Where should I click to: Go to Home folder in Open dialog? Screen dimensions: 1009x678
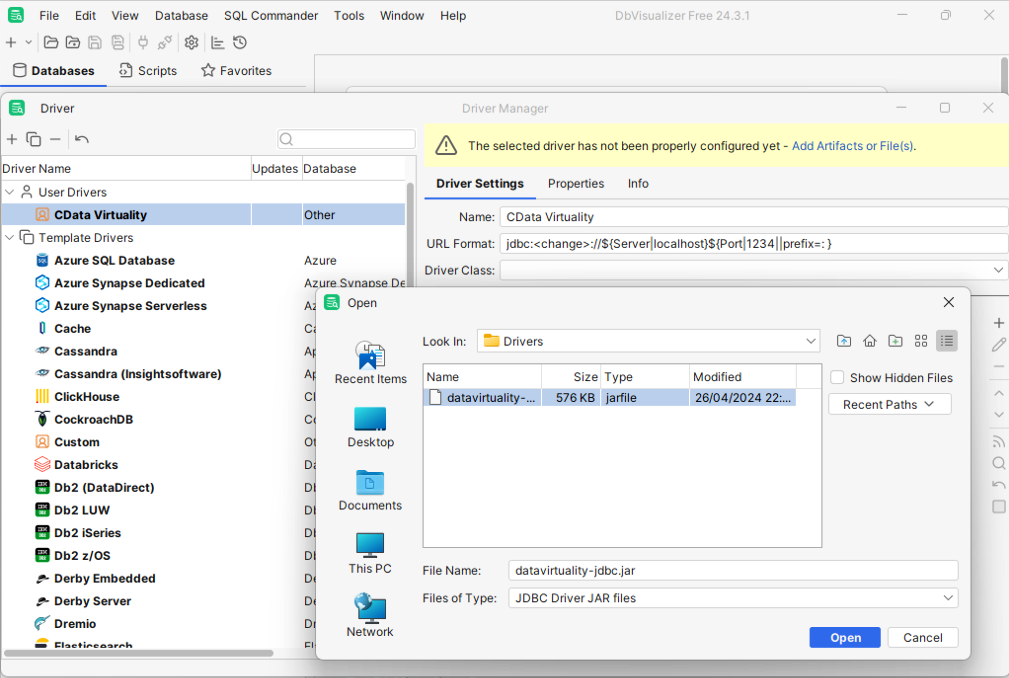[x=870, y=341]
